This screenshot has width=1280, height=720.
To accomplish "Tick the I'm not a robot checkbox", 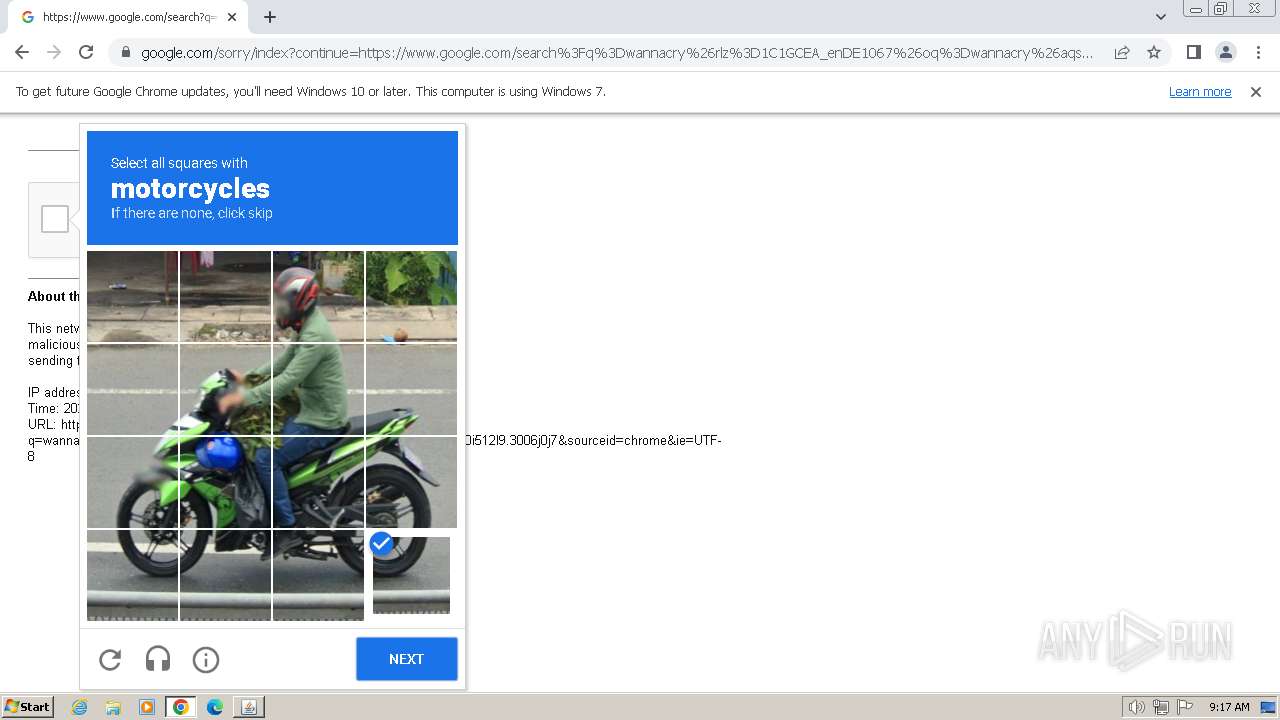I will point(55,219).
